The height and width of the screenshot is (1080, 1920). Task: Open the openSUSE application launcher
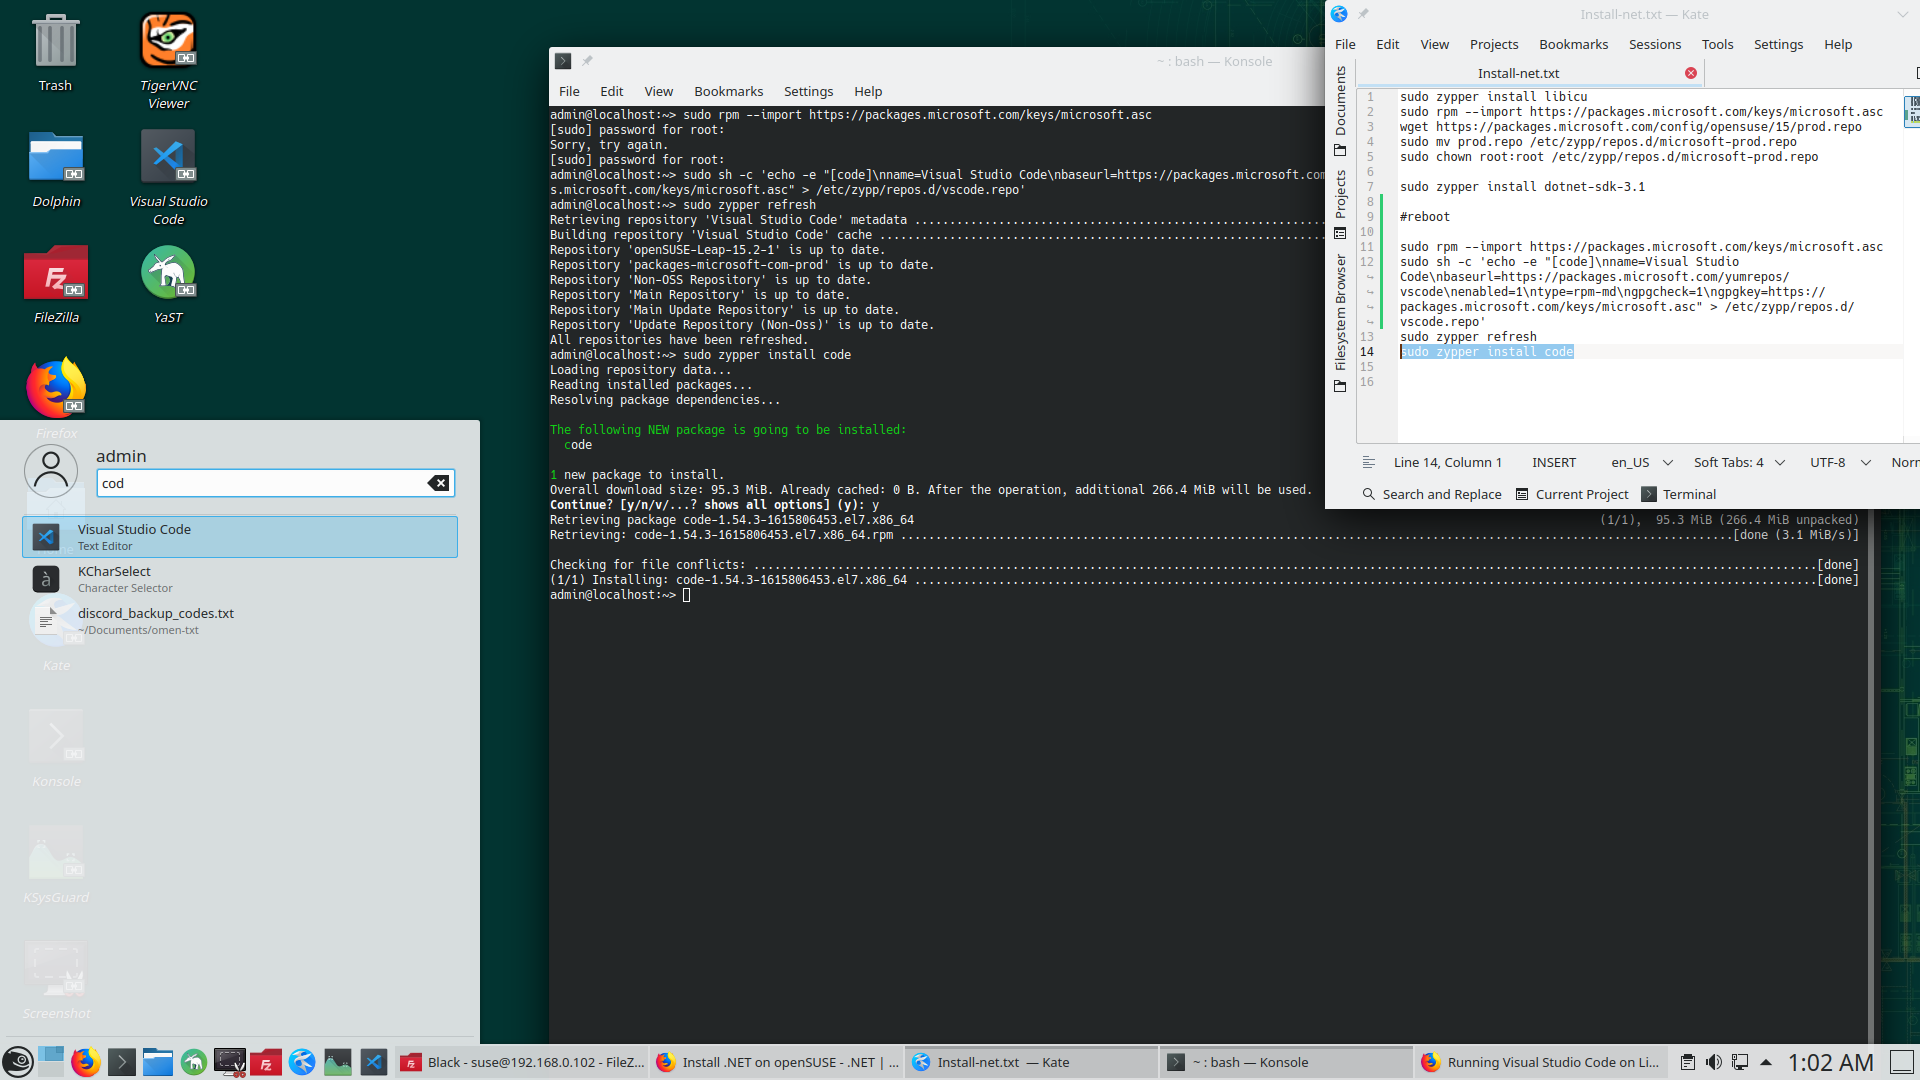pos(17,1062)
